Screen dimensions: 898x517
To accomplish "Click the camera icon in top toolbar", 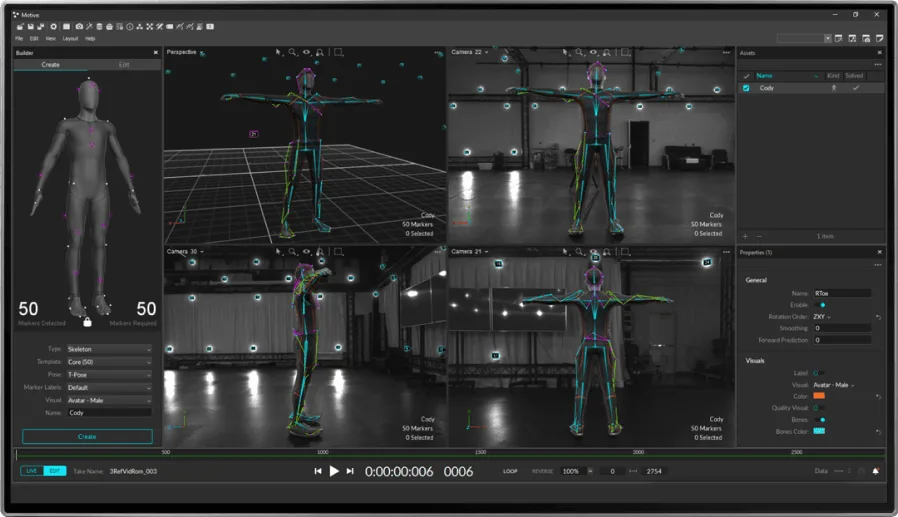I will [x=80, y=27].
